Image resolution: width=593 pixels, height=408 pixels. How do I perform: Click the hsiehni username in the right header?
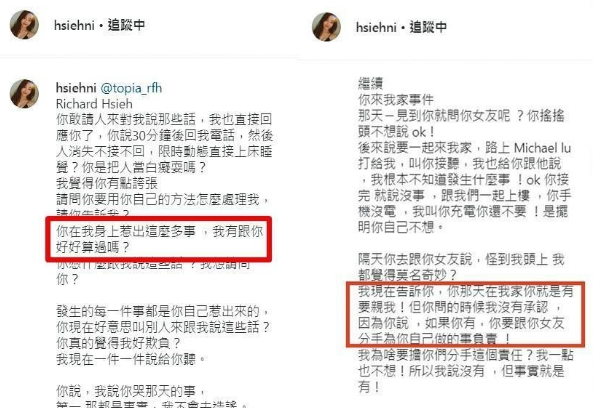point(376,27)
